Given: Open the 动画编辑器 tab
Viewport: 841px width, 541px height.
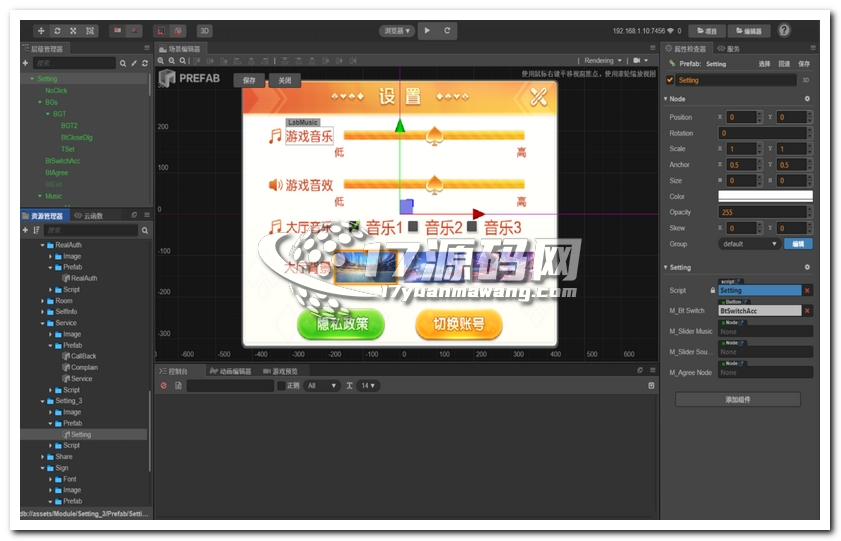Looking at the screenshot, I should tap(231, 371).
